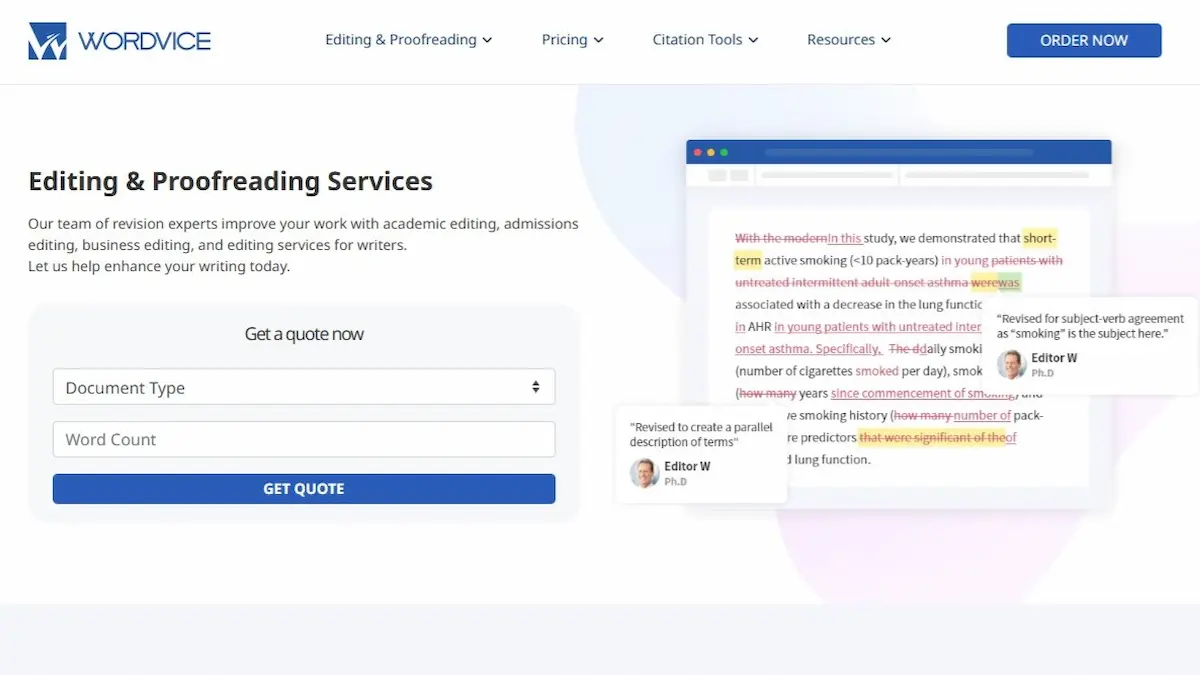Click the Editing & Proofreading Services heading
Image resolution: width=1200 pixels, height=675 pixels.
[231, 181]
